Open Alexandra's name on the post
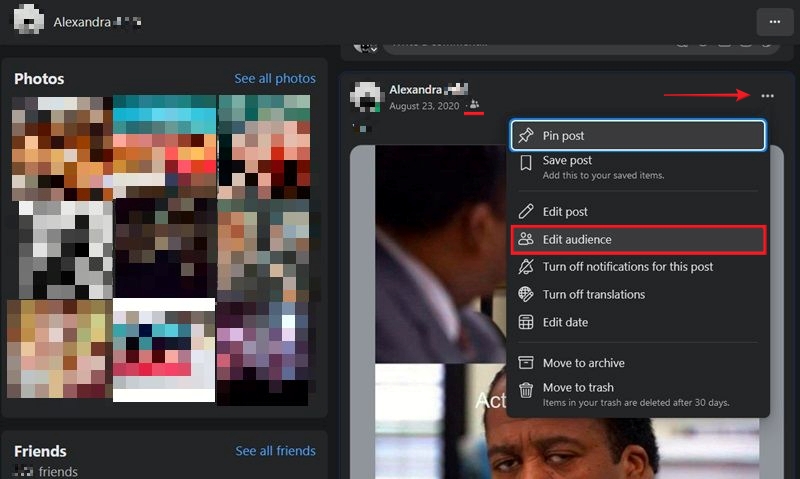The image size is (800, 479). pos(429,90)
